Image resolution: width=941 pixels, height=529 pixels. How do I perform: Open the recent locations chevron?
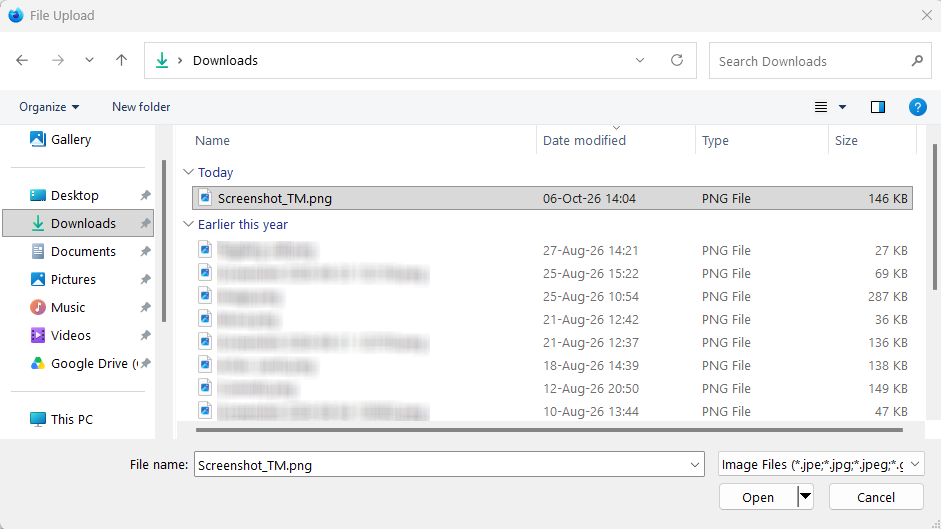[89, 60]
